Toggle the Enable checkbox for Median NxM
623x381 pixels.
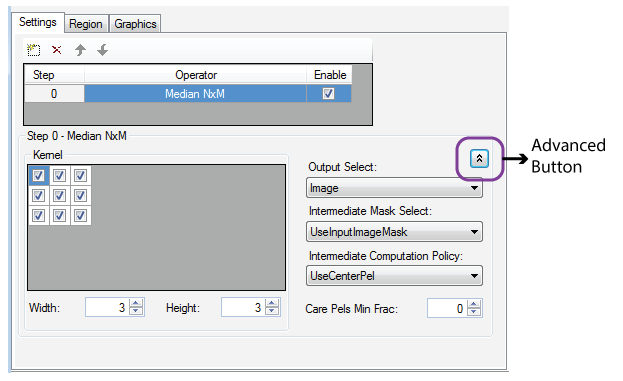[x=328, y=94]
